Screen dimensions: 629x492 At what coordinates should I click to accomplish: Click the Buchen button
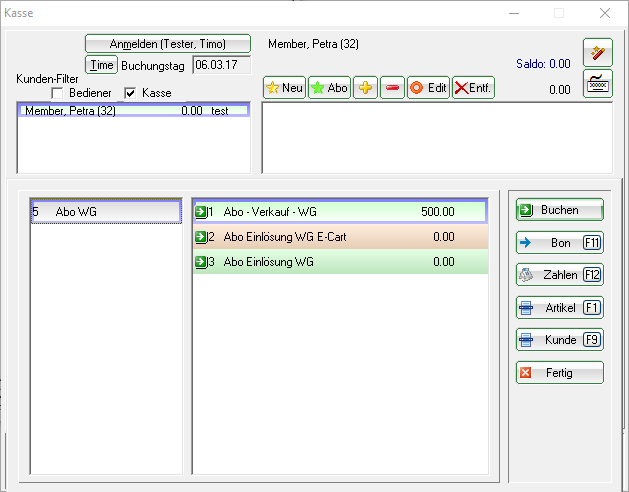pyautogui.click(x=560, y=210)
